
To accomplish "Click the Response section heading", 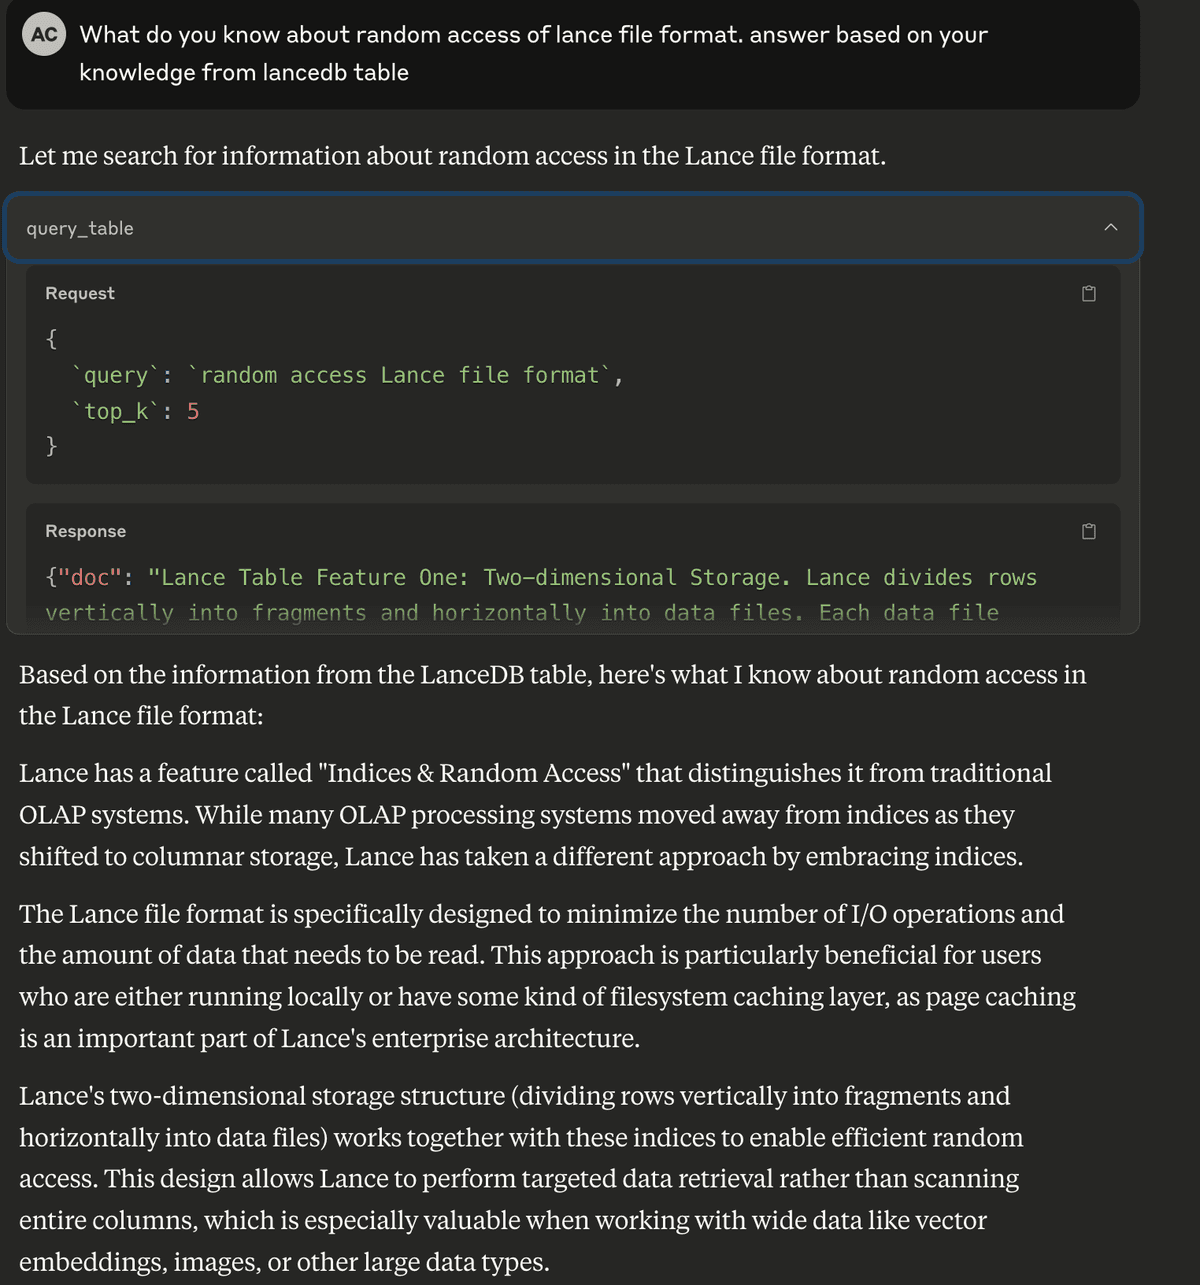I will pyautogui.click(x=85, y=531).
